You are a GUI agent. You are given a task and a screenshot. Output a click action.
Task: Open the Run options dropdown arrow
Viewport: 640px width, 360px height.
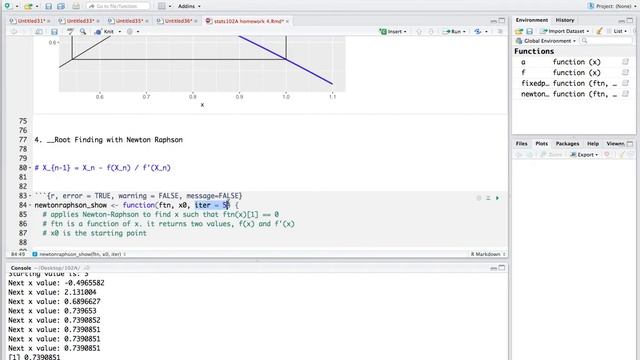(x=464, y=31)
